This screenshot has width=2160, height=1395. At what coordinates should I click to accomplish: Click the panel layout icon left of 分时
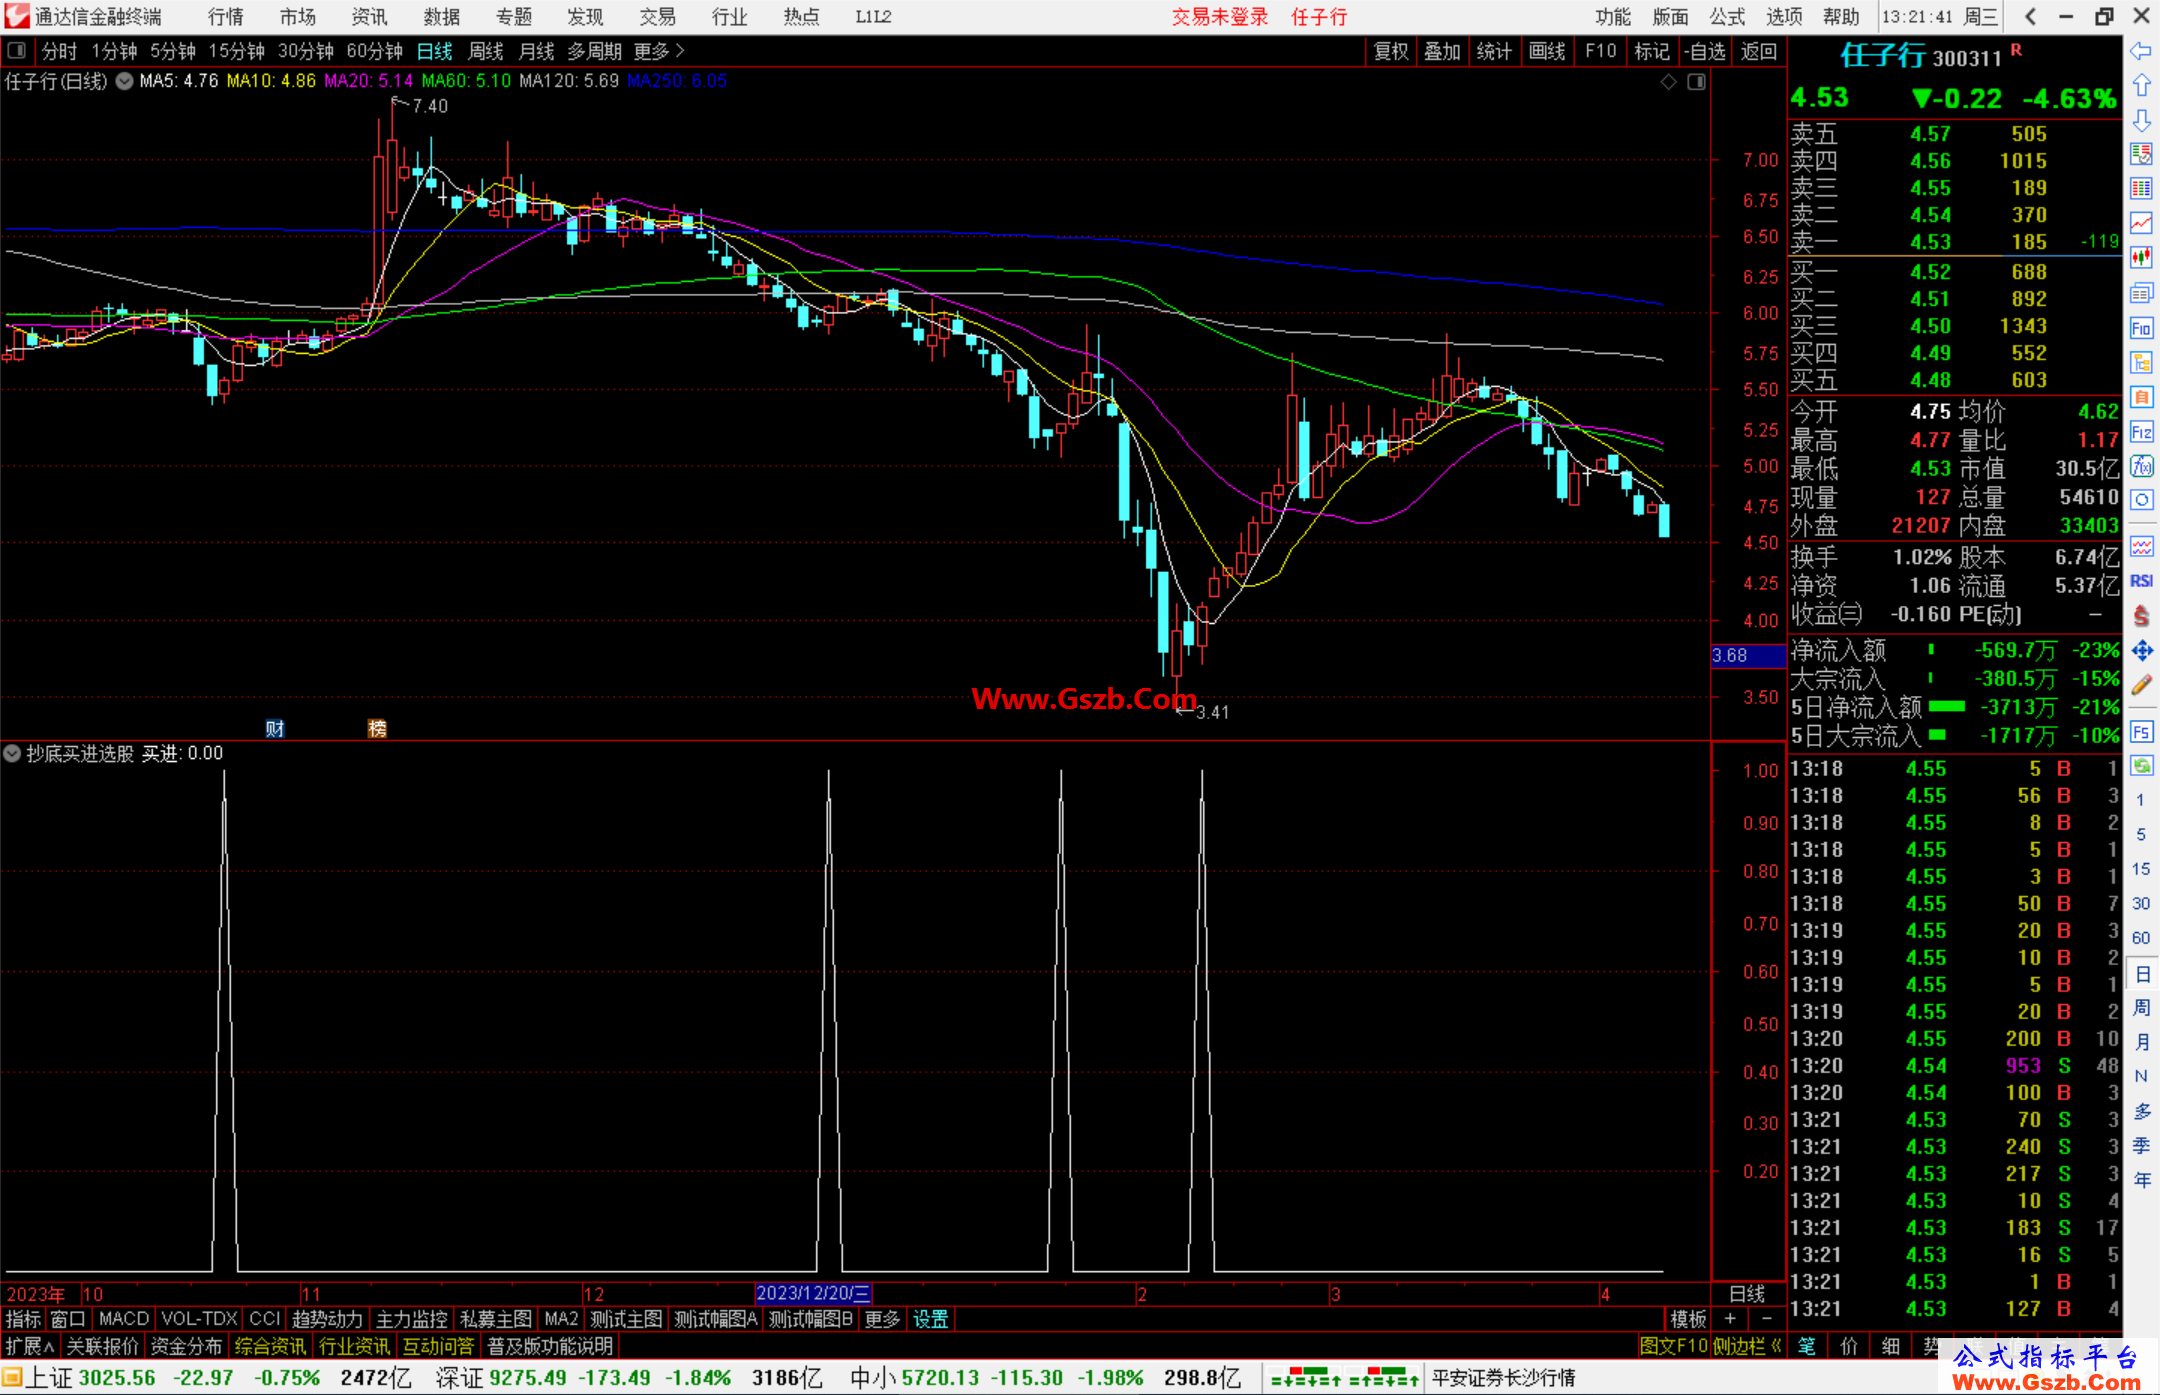click(16, 51)
